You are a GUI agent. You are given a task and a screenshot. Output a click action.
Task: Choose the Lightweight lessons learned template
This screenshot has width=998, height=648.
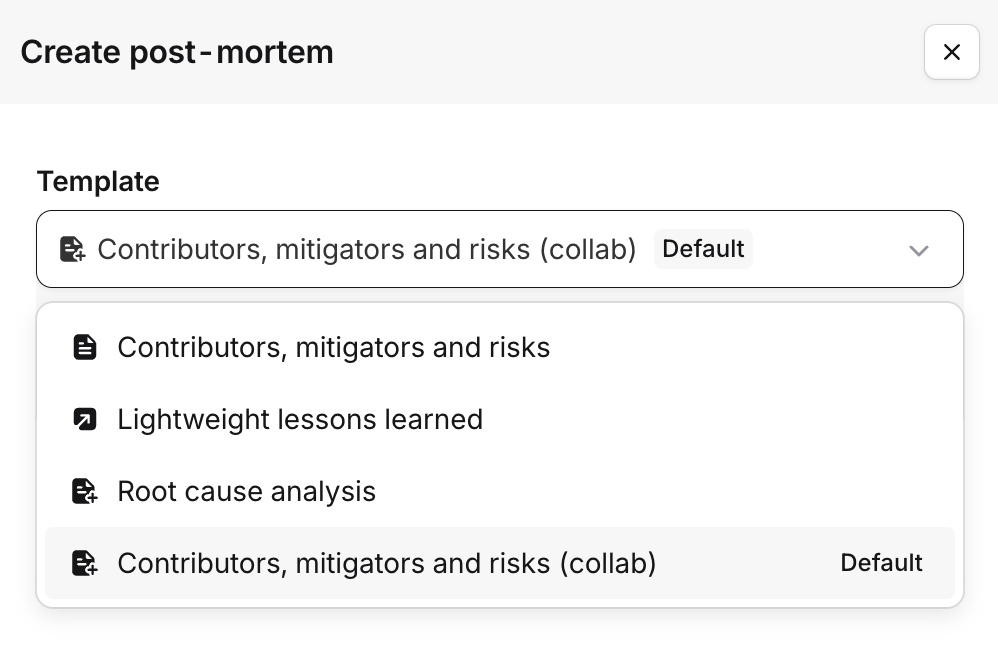click(x=300, y=420)
